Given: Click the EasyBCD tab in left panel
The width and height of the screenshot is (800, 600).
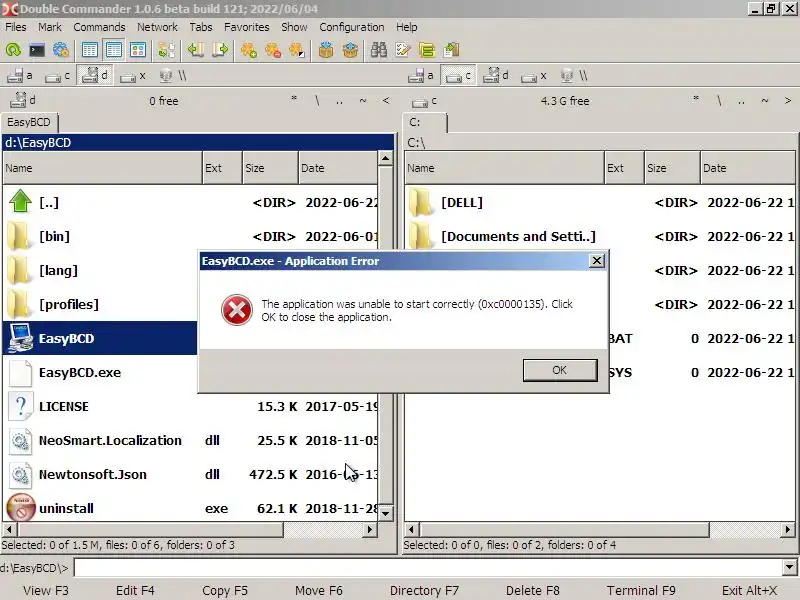Looking at the screenshot, I should coord(29,122).
